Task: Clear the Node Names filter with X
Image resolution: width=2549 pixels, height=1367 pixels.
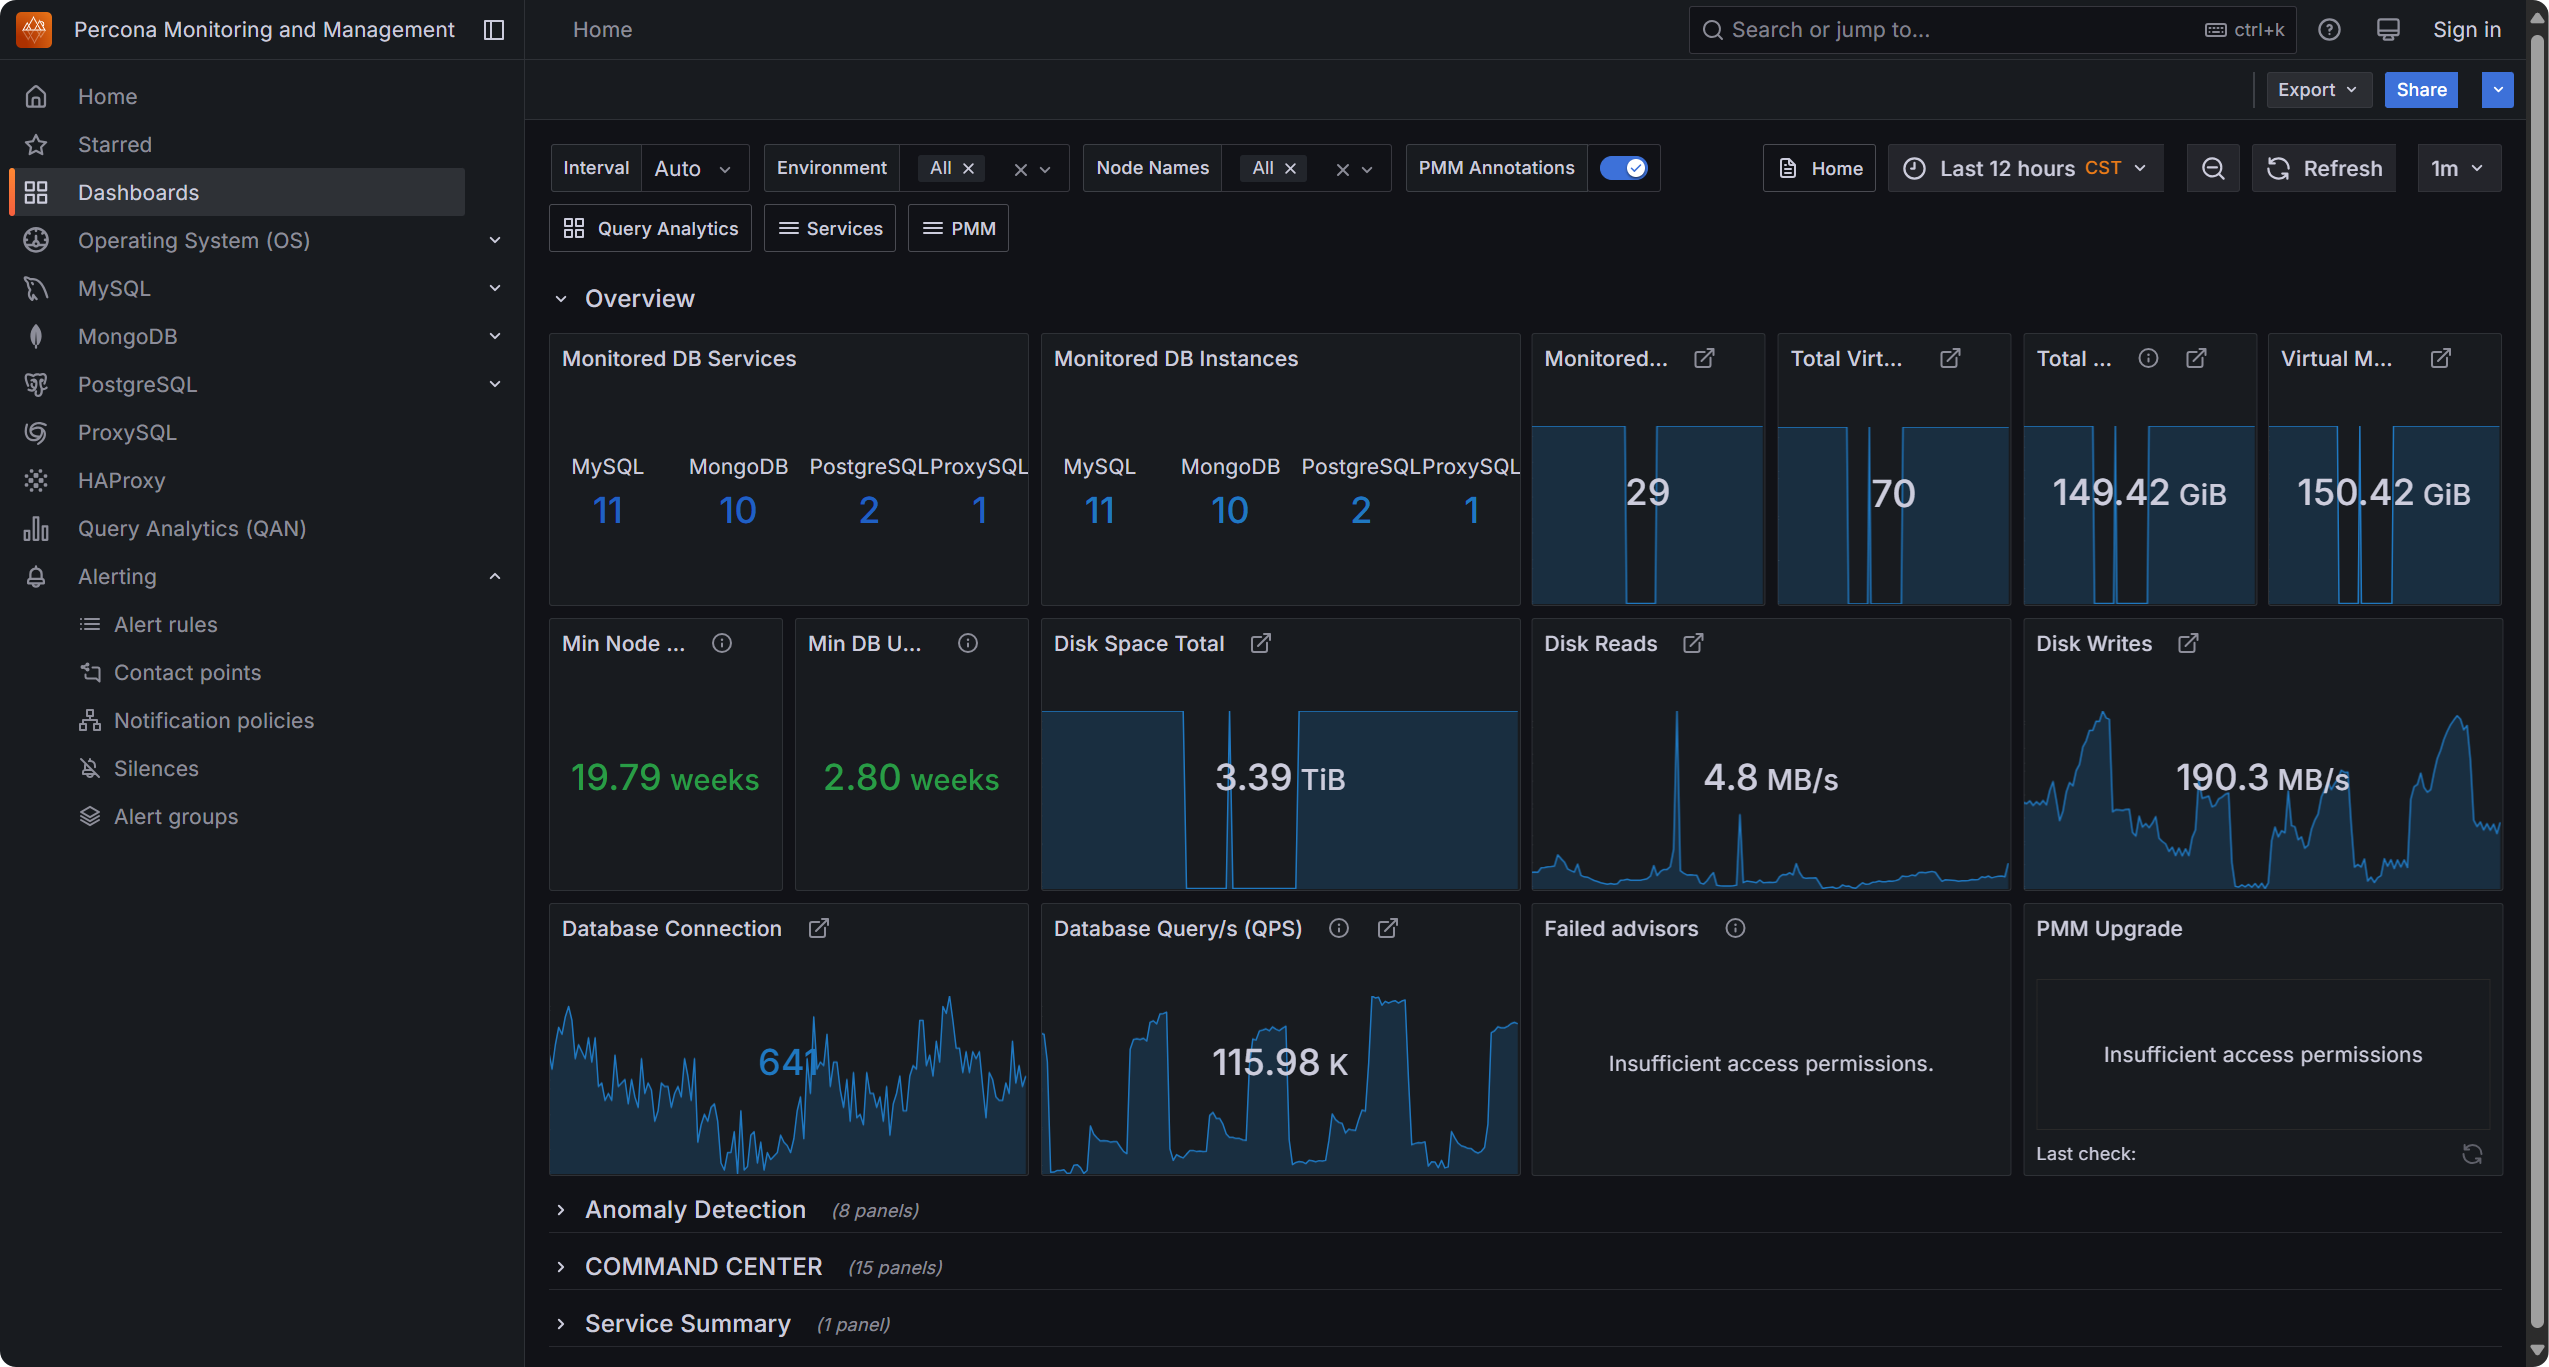Action: click(x=1343, y=169)
